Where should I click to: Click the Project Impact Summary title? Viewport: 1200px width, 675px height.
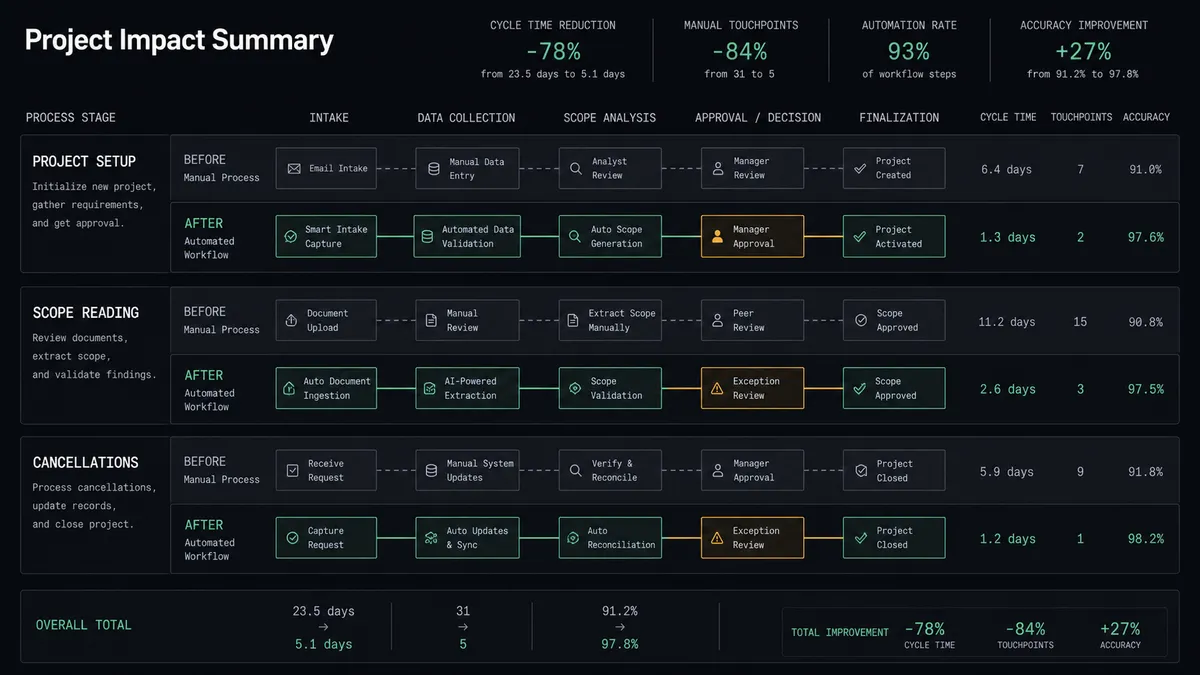[179, 40]
